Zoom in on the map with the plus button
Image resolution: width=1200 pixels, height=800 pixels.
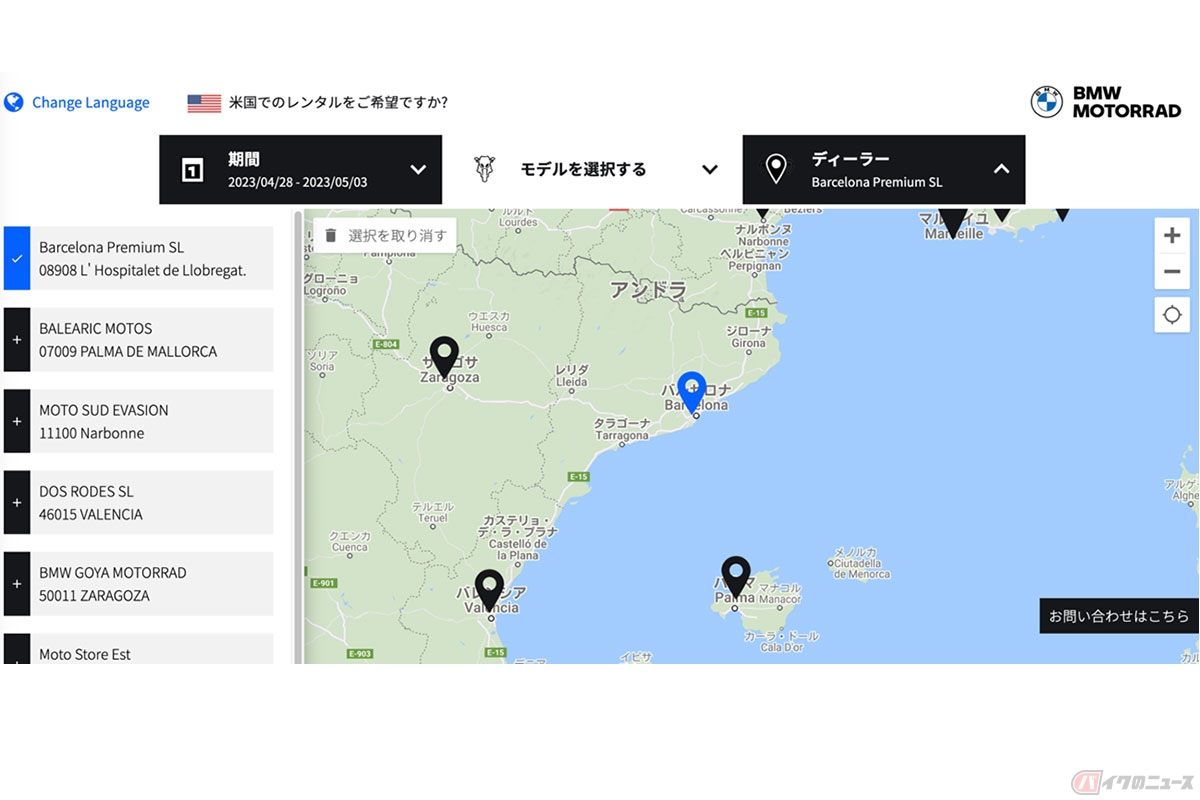pos(1172,236)
